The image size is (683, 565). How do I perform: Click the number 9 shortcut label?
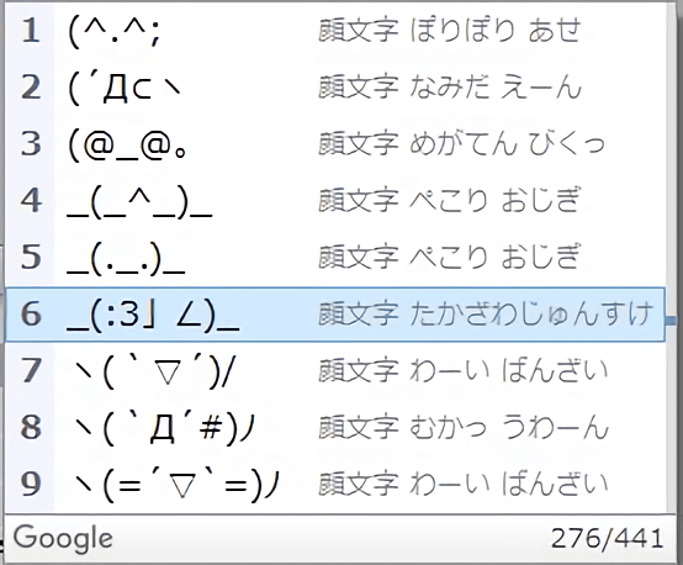[31, 484]
